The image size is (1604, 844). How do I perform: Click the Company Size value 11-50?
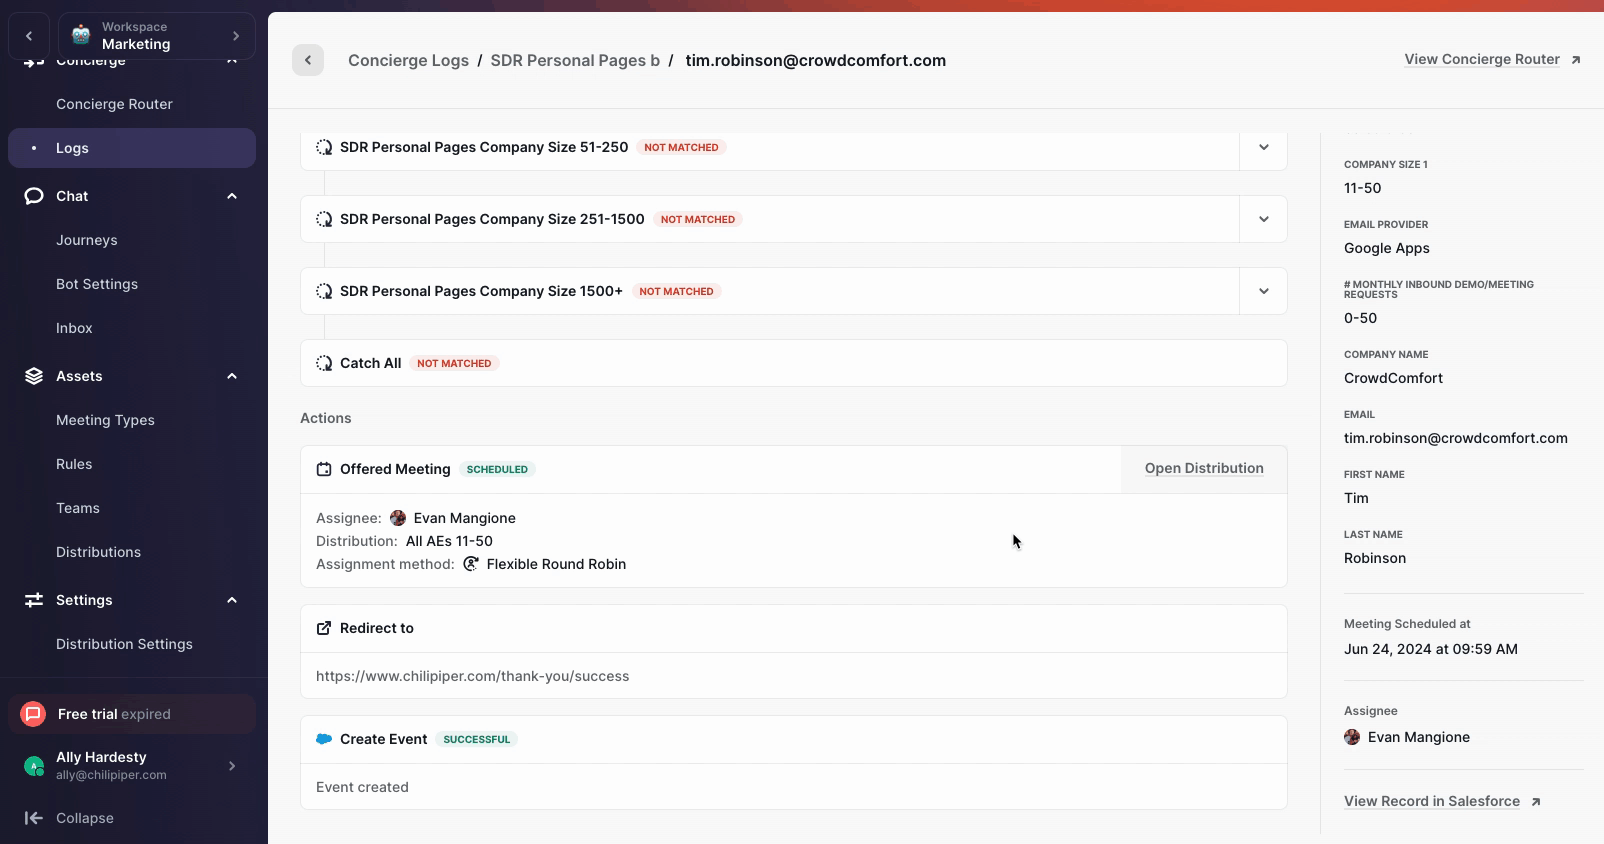point(1362,188)
